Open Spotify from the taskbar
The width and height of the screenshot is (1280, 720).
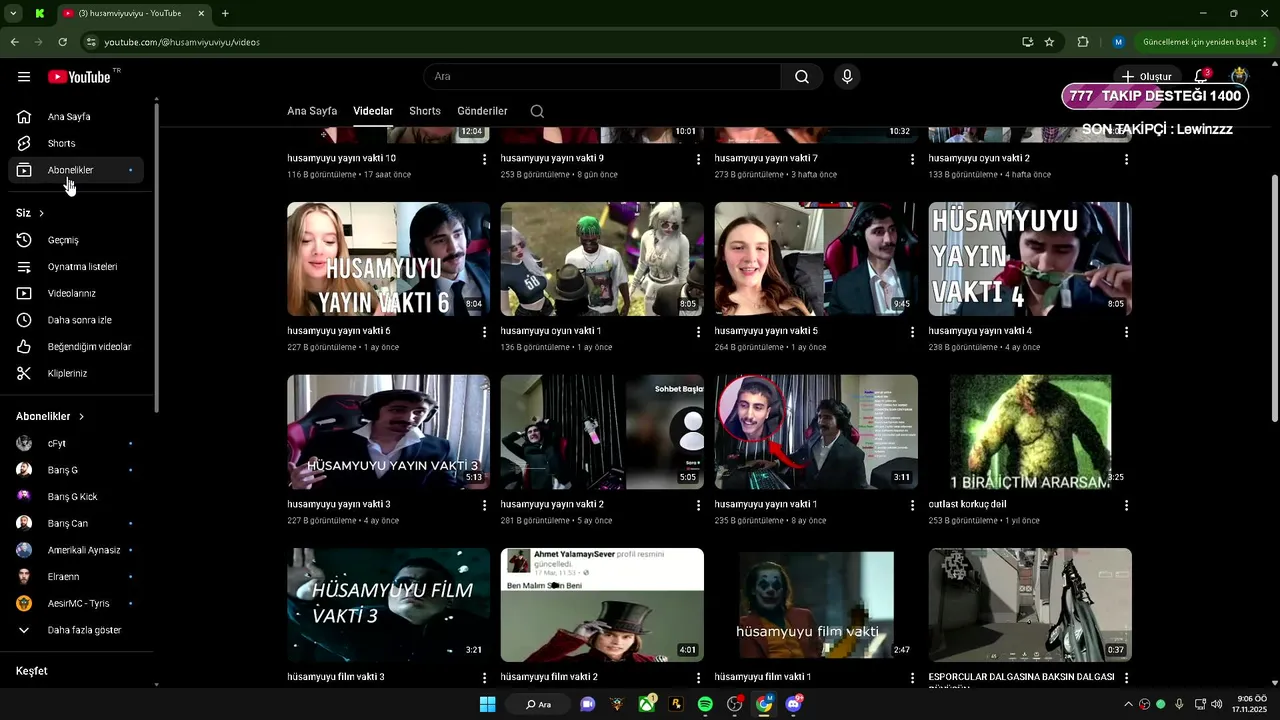click(x=705, y=704)
